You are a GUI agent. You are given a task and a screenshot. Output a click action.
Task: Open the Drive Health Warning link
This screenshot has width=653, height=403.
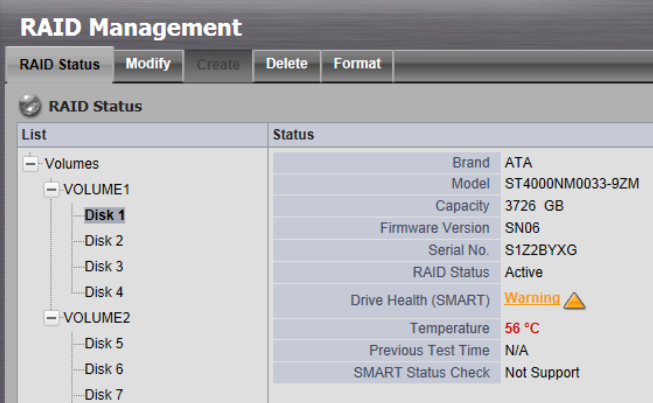pos(531,298)
